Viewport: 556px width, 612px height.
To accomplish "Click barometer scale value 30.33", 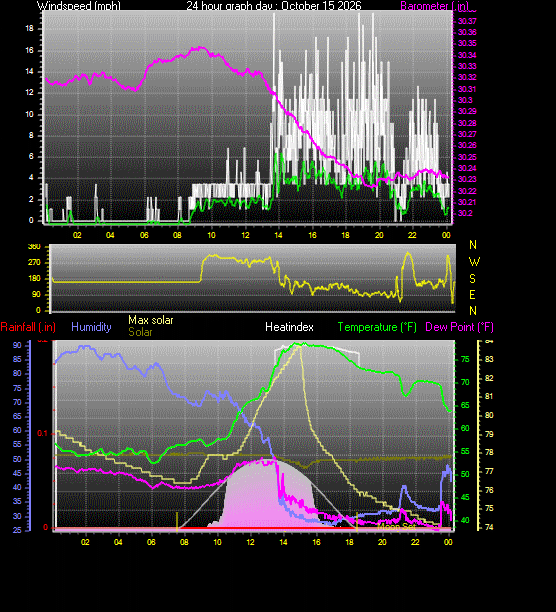I will pyautogui.click(x=467, y=66).
